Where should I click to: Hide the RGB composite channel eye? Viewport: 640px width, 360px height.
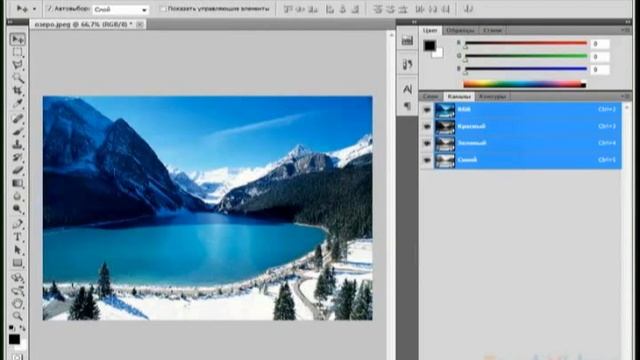click(x=427, y=110)
